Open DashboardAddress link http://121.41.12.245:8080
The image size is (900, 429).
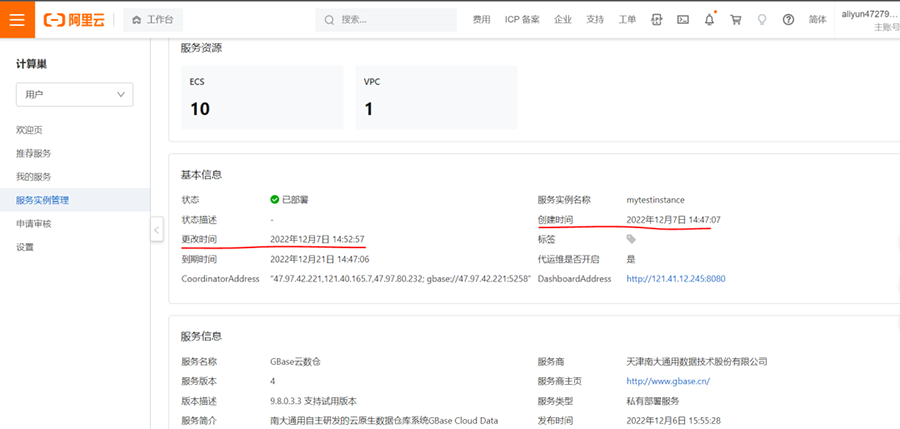click(676, 279)
